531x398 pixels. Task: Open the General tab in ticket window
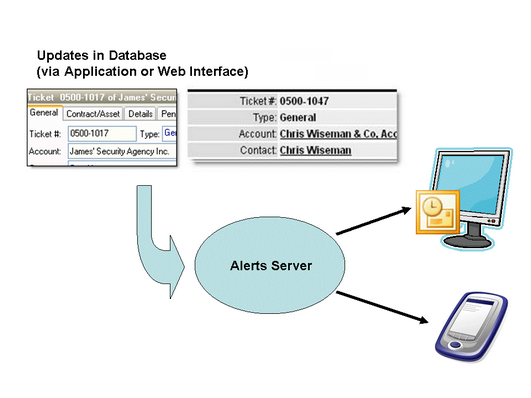pyautogui.click(x=44, y=112)
